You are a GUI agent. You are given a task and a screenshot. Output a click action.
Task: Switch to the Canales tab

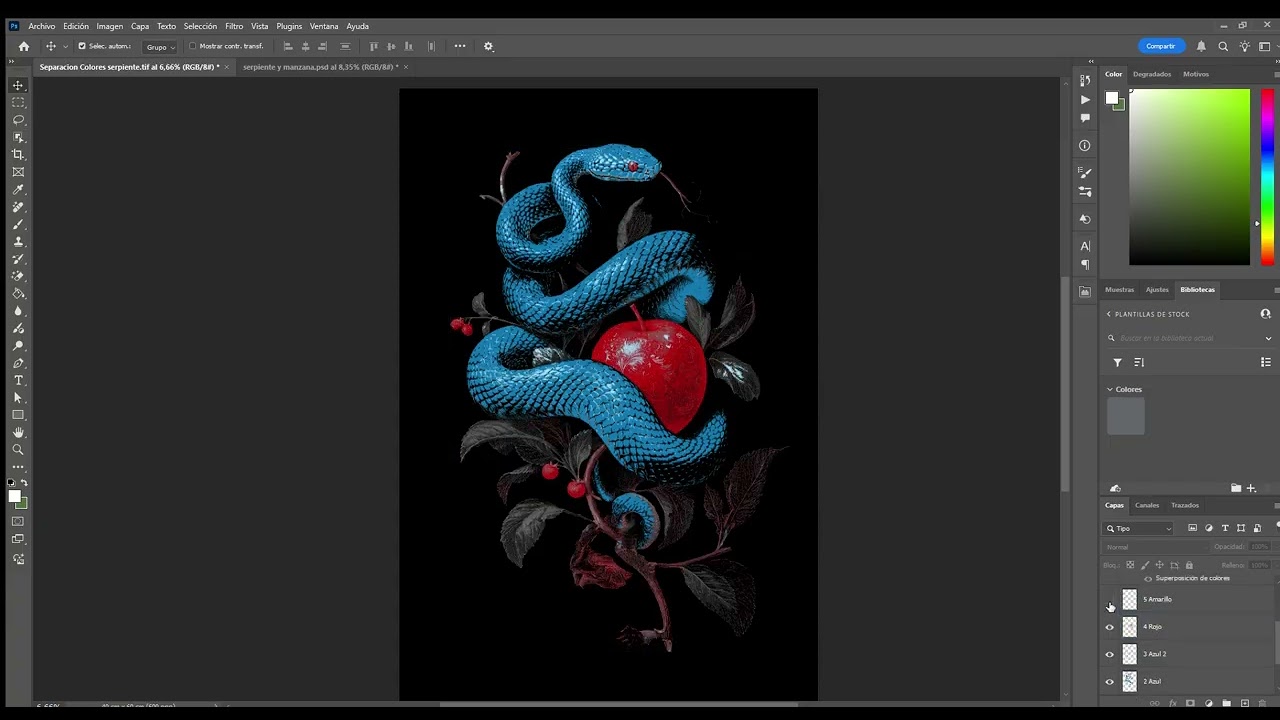1147,505
